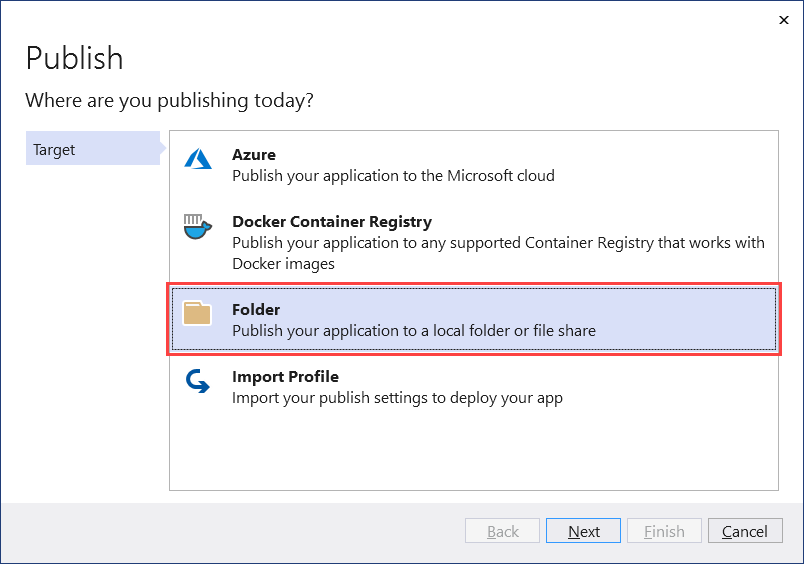Click 'Publish your application to the Microsoft cloud'
The image size is (805, 564).
point(393,176)
